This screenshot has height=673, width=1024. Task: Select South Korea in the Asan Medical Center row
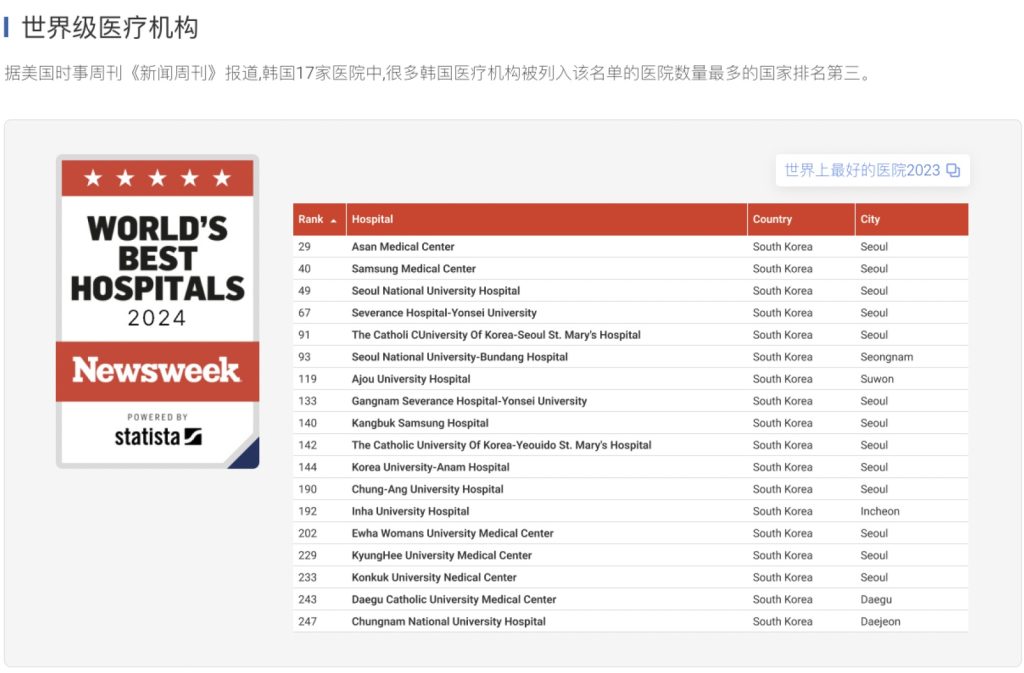782,247
